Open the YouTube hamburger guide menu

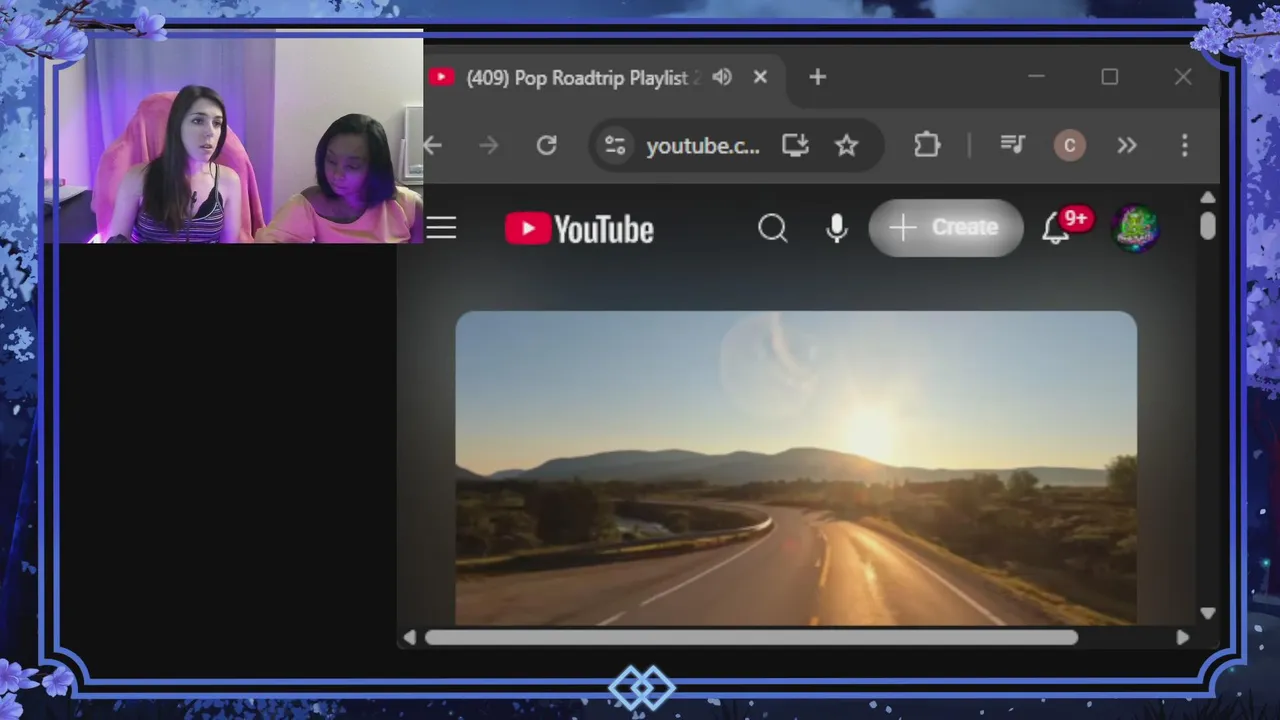coord(441,229)
